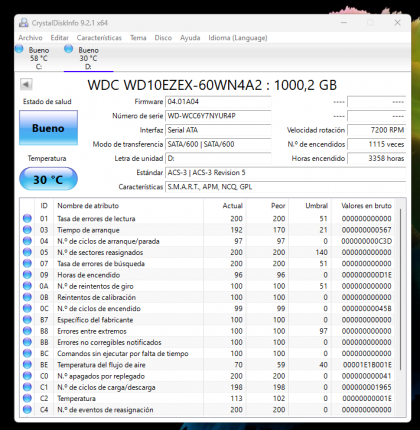Click status circle for attribute C0

coord(27,376)
